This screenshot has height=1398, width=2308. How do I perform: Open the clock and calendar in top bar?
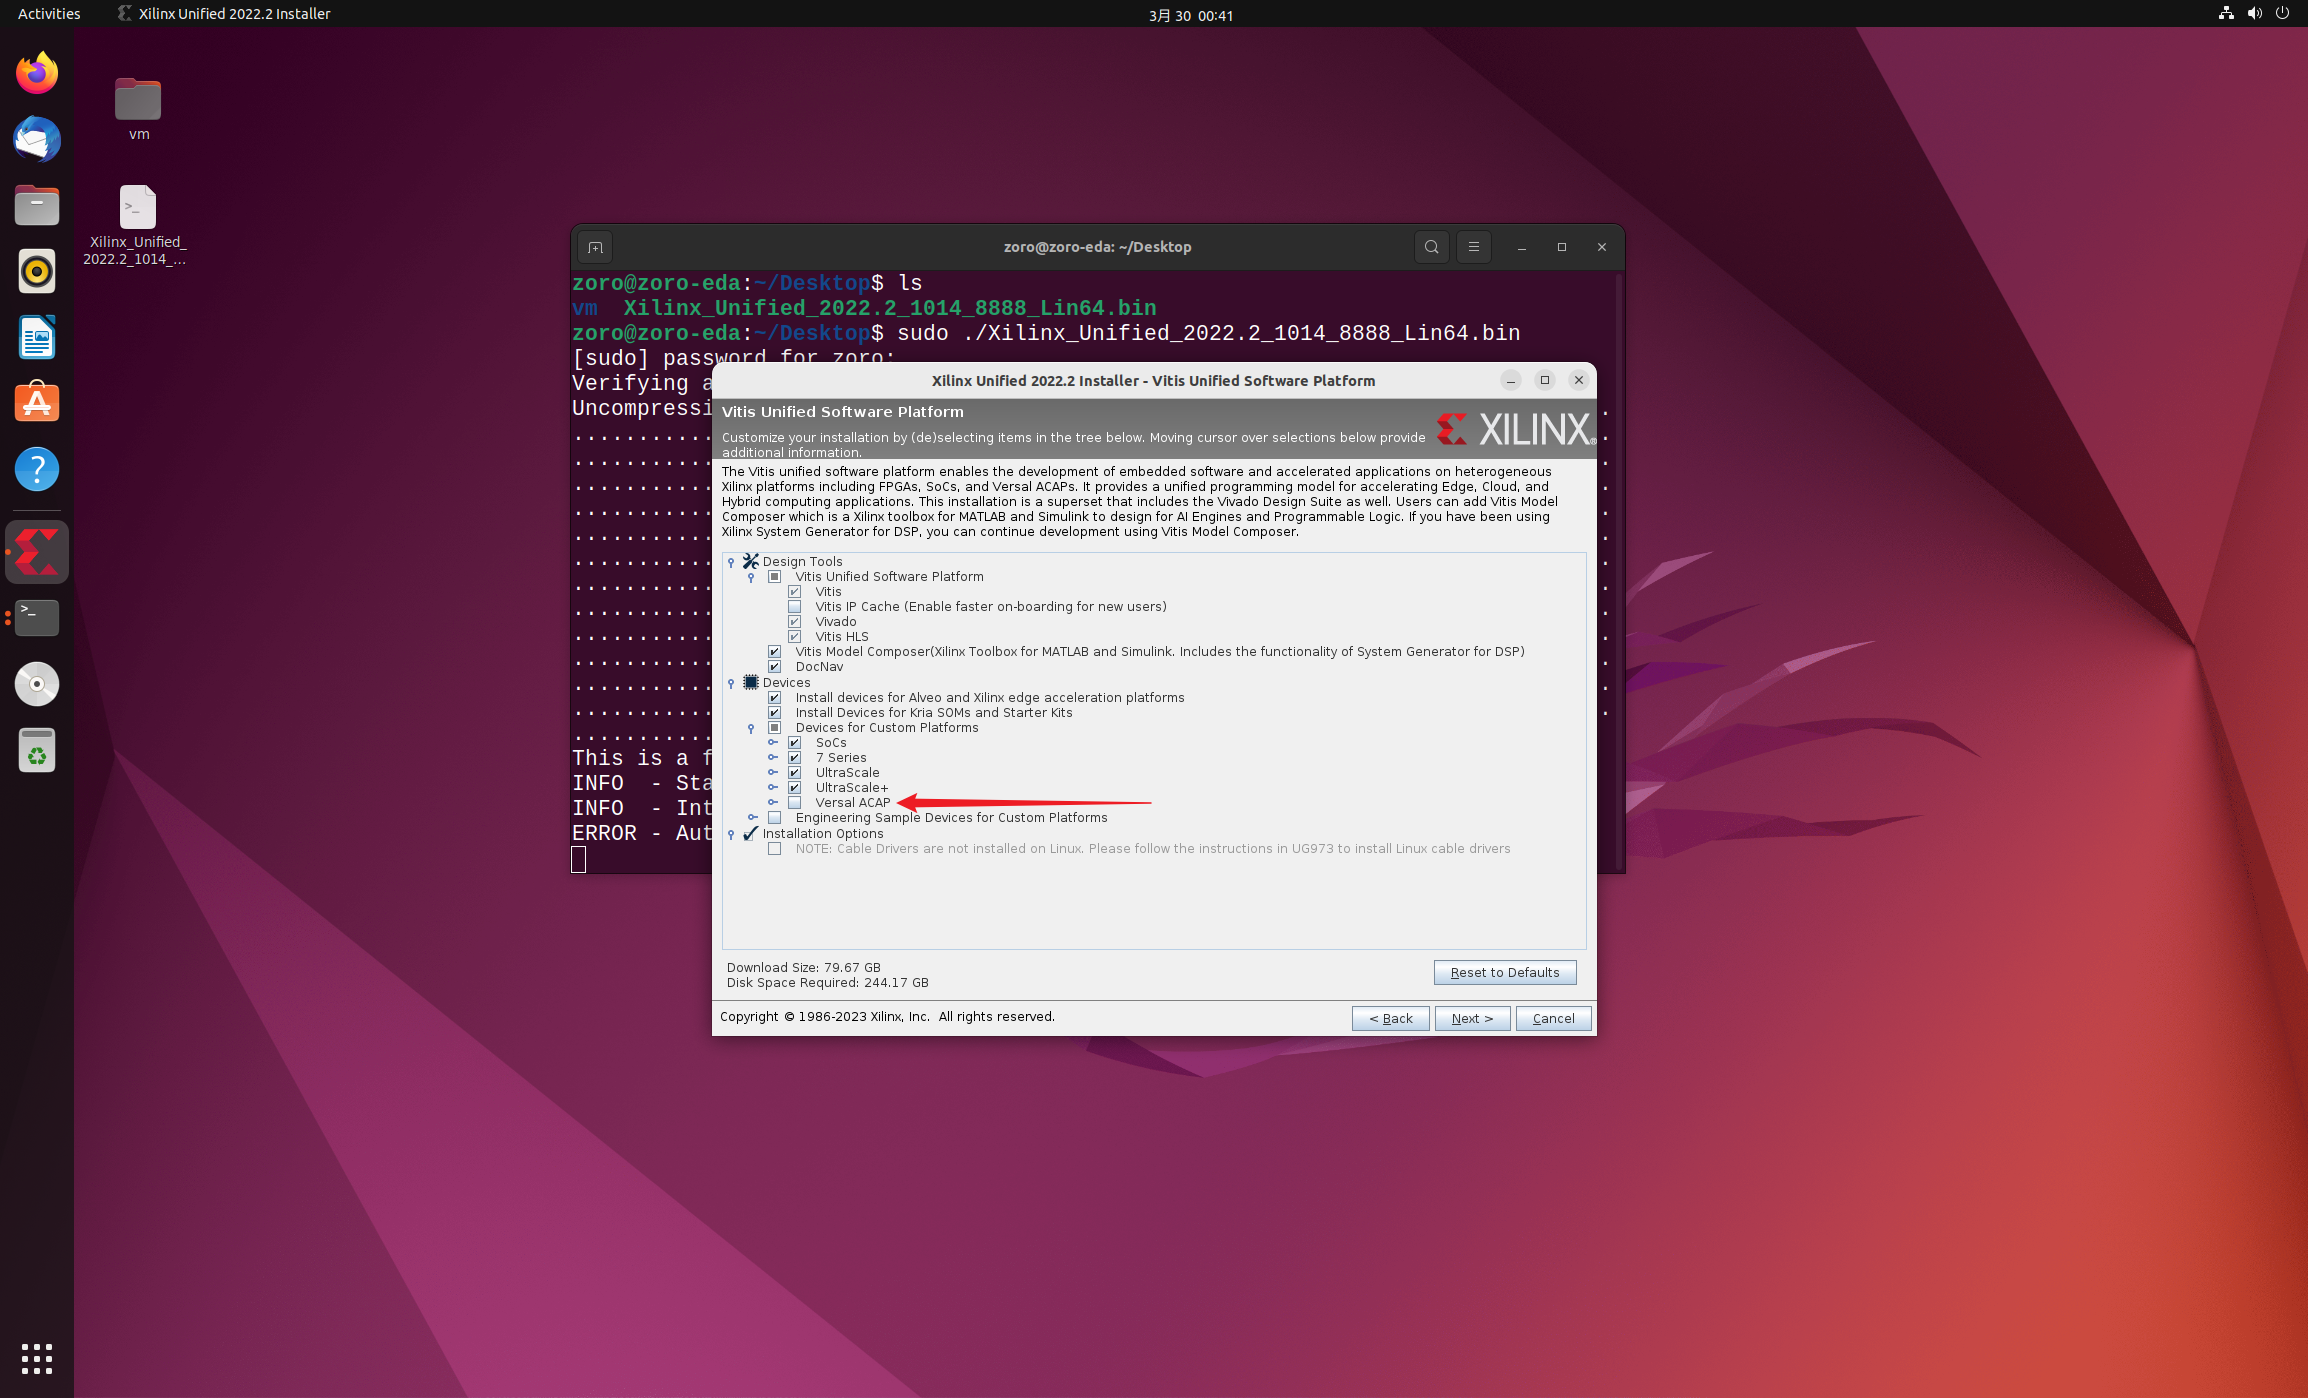click(1191, 15)
